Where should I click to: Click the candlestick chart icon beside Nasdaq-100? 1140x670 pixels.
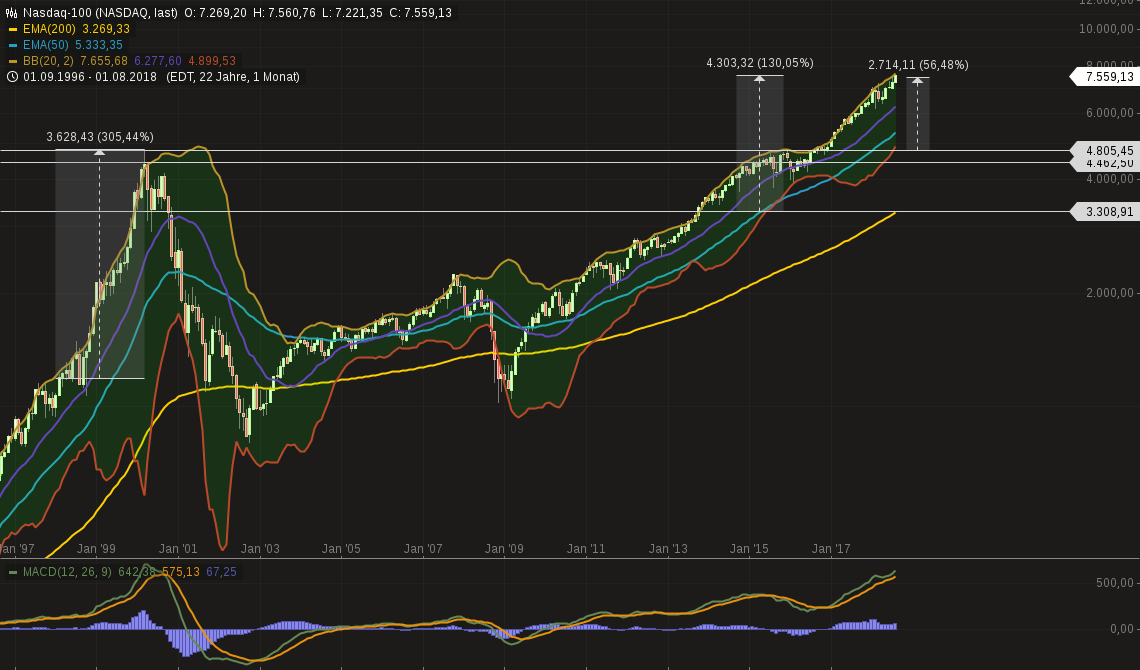(10, 13)
